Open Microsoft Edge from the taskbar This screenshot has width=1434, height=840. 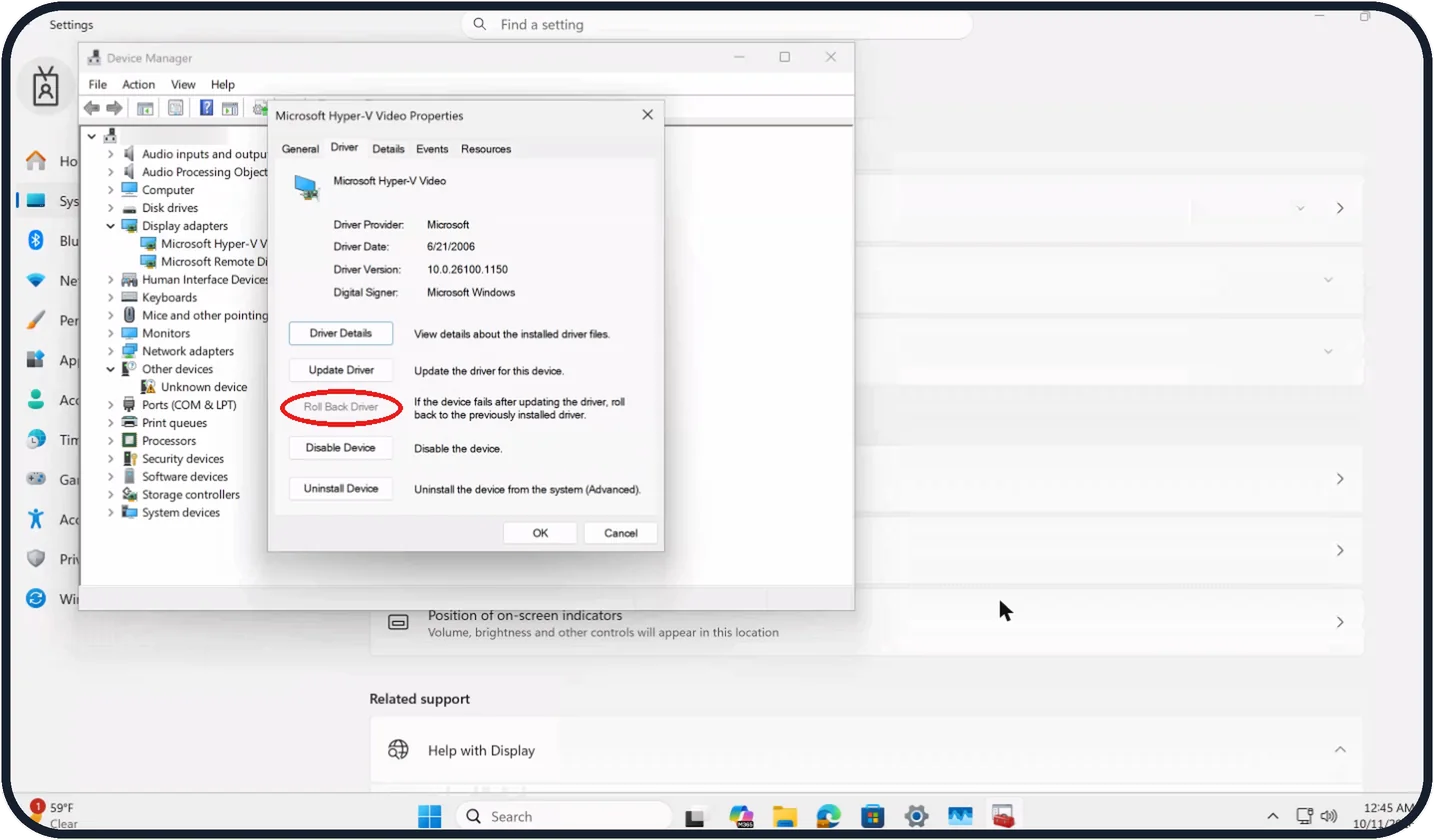tap(828, 816)
